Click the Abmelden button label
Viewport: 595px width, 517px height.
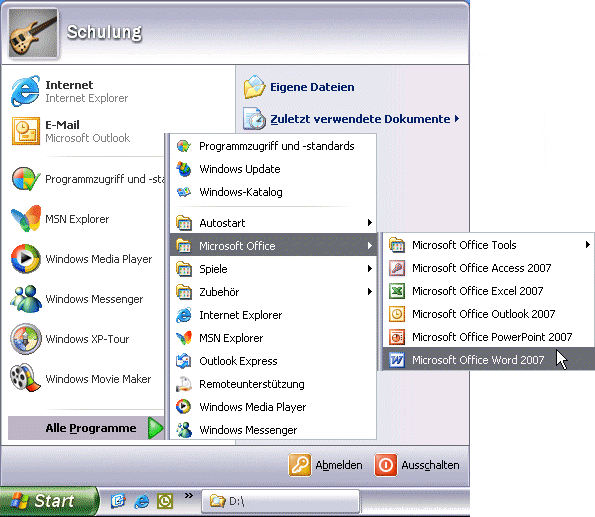click(339, 465)
